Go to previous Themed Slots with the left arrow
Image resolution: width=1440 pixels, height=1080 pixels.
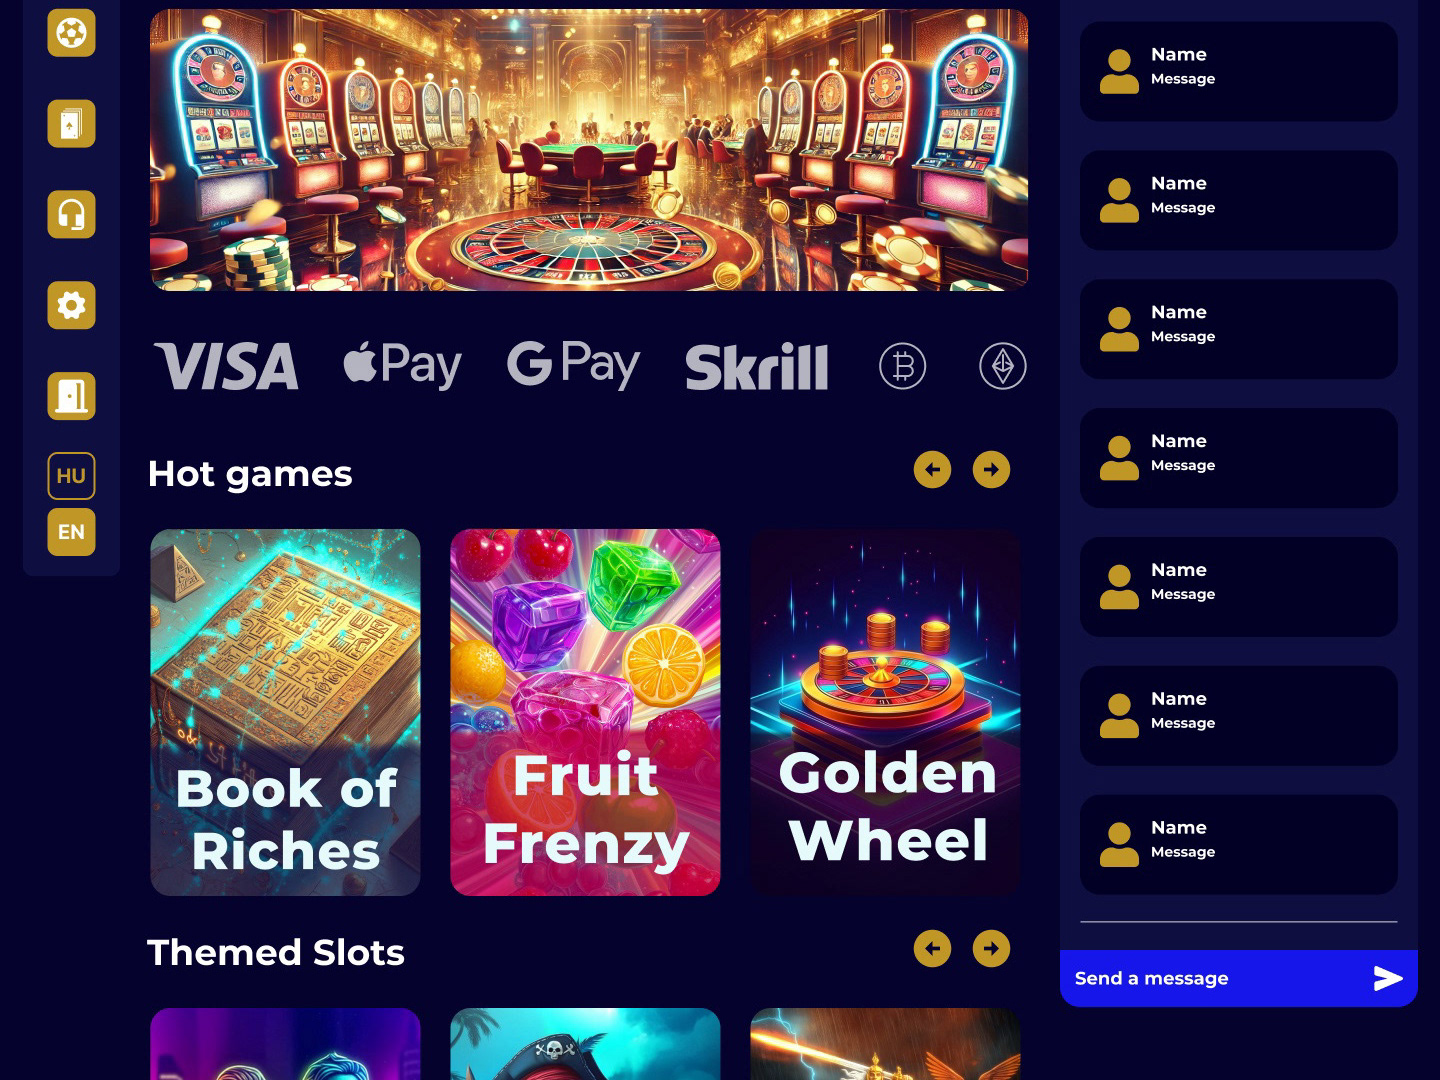click(x=932, y=949)
